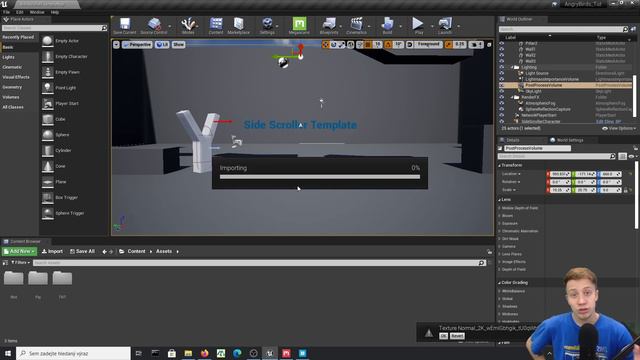Click the Perspective view button
640x360 pixels.
(137, 44)
